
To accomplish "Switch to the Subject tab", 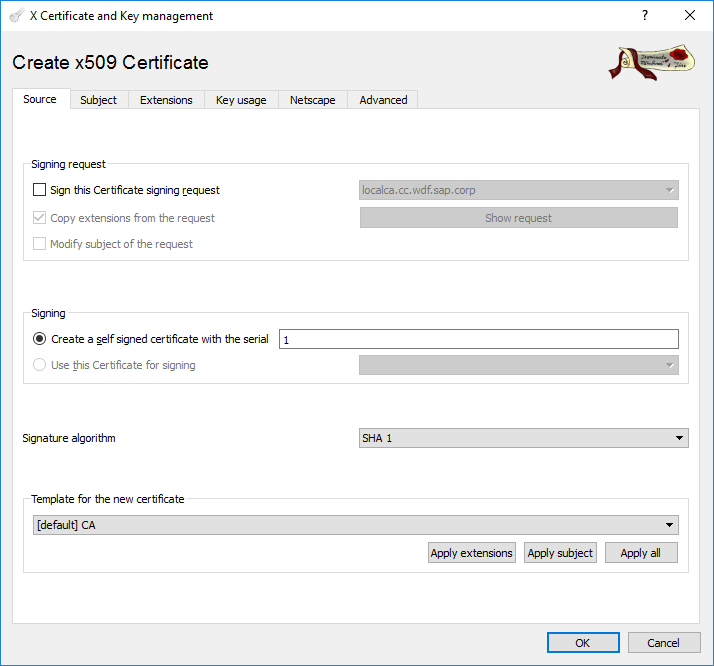I will click(x=98, y=100).
